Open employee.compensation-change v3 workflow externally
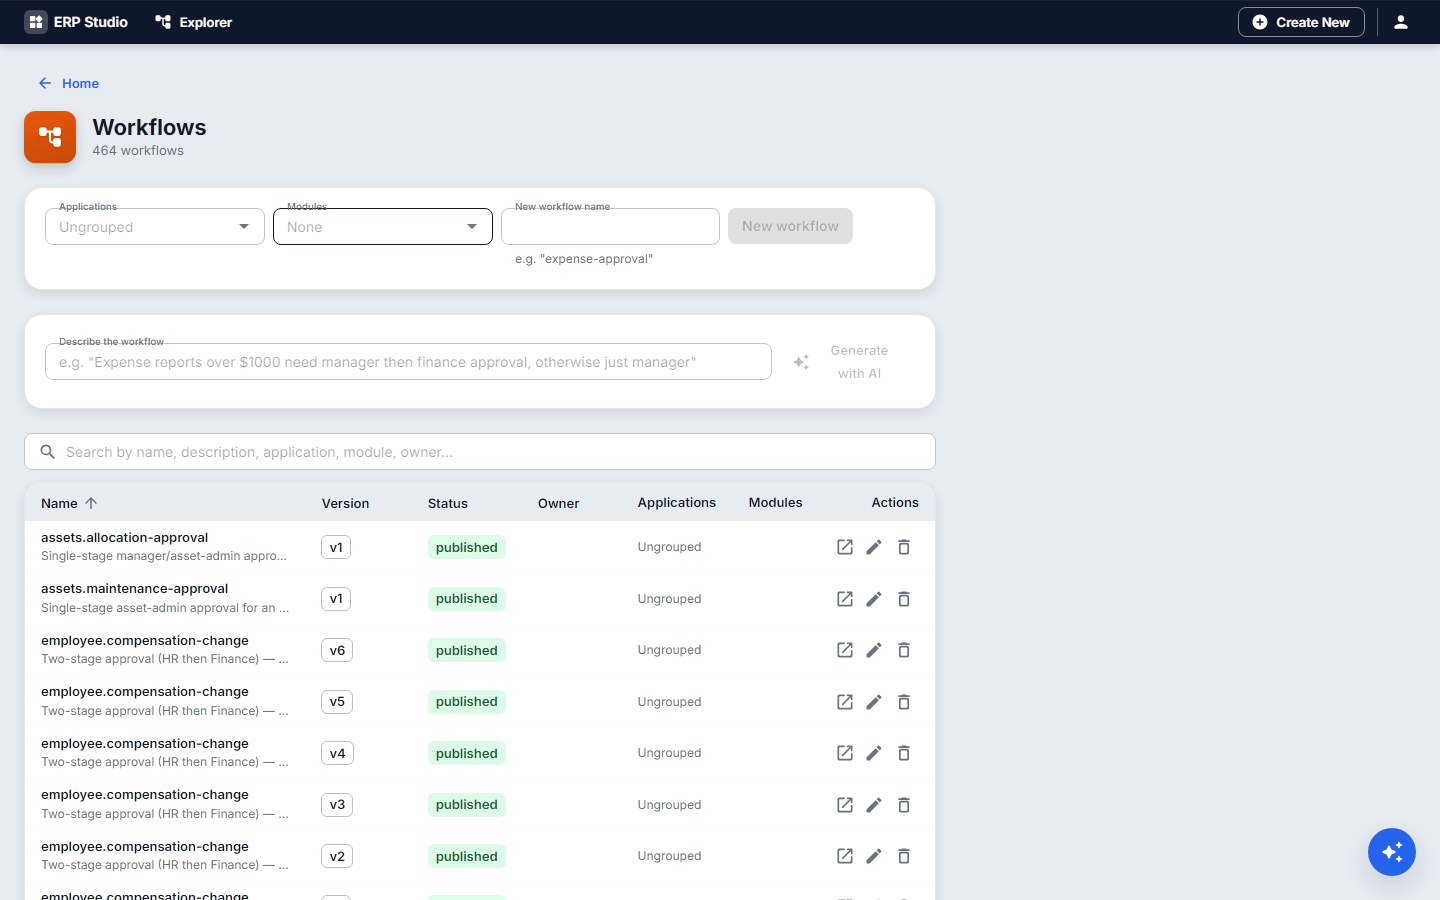 [x=845, y=805]
